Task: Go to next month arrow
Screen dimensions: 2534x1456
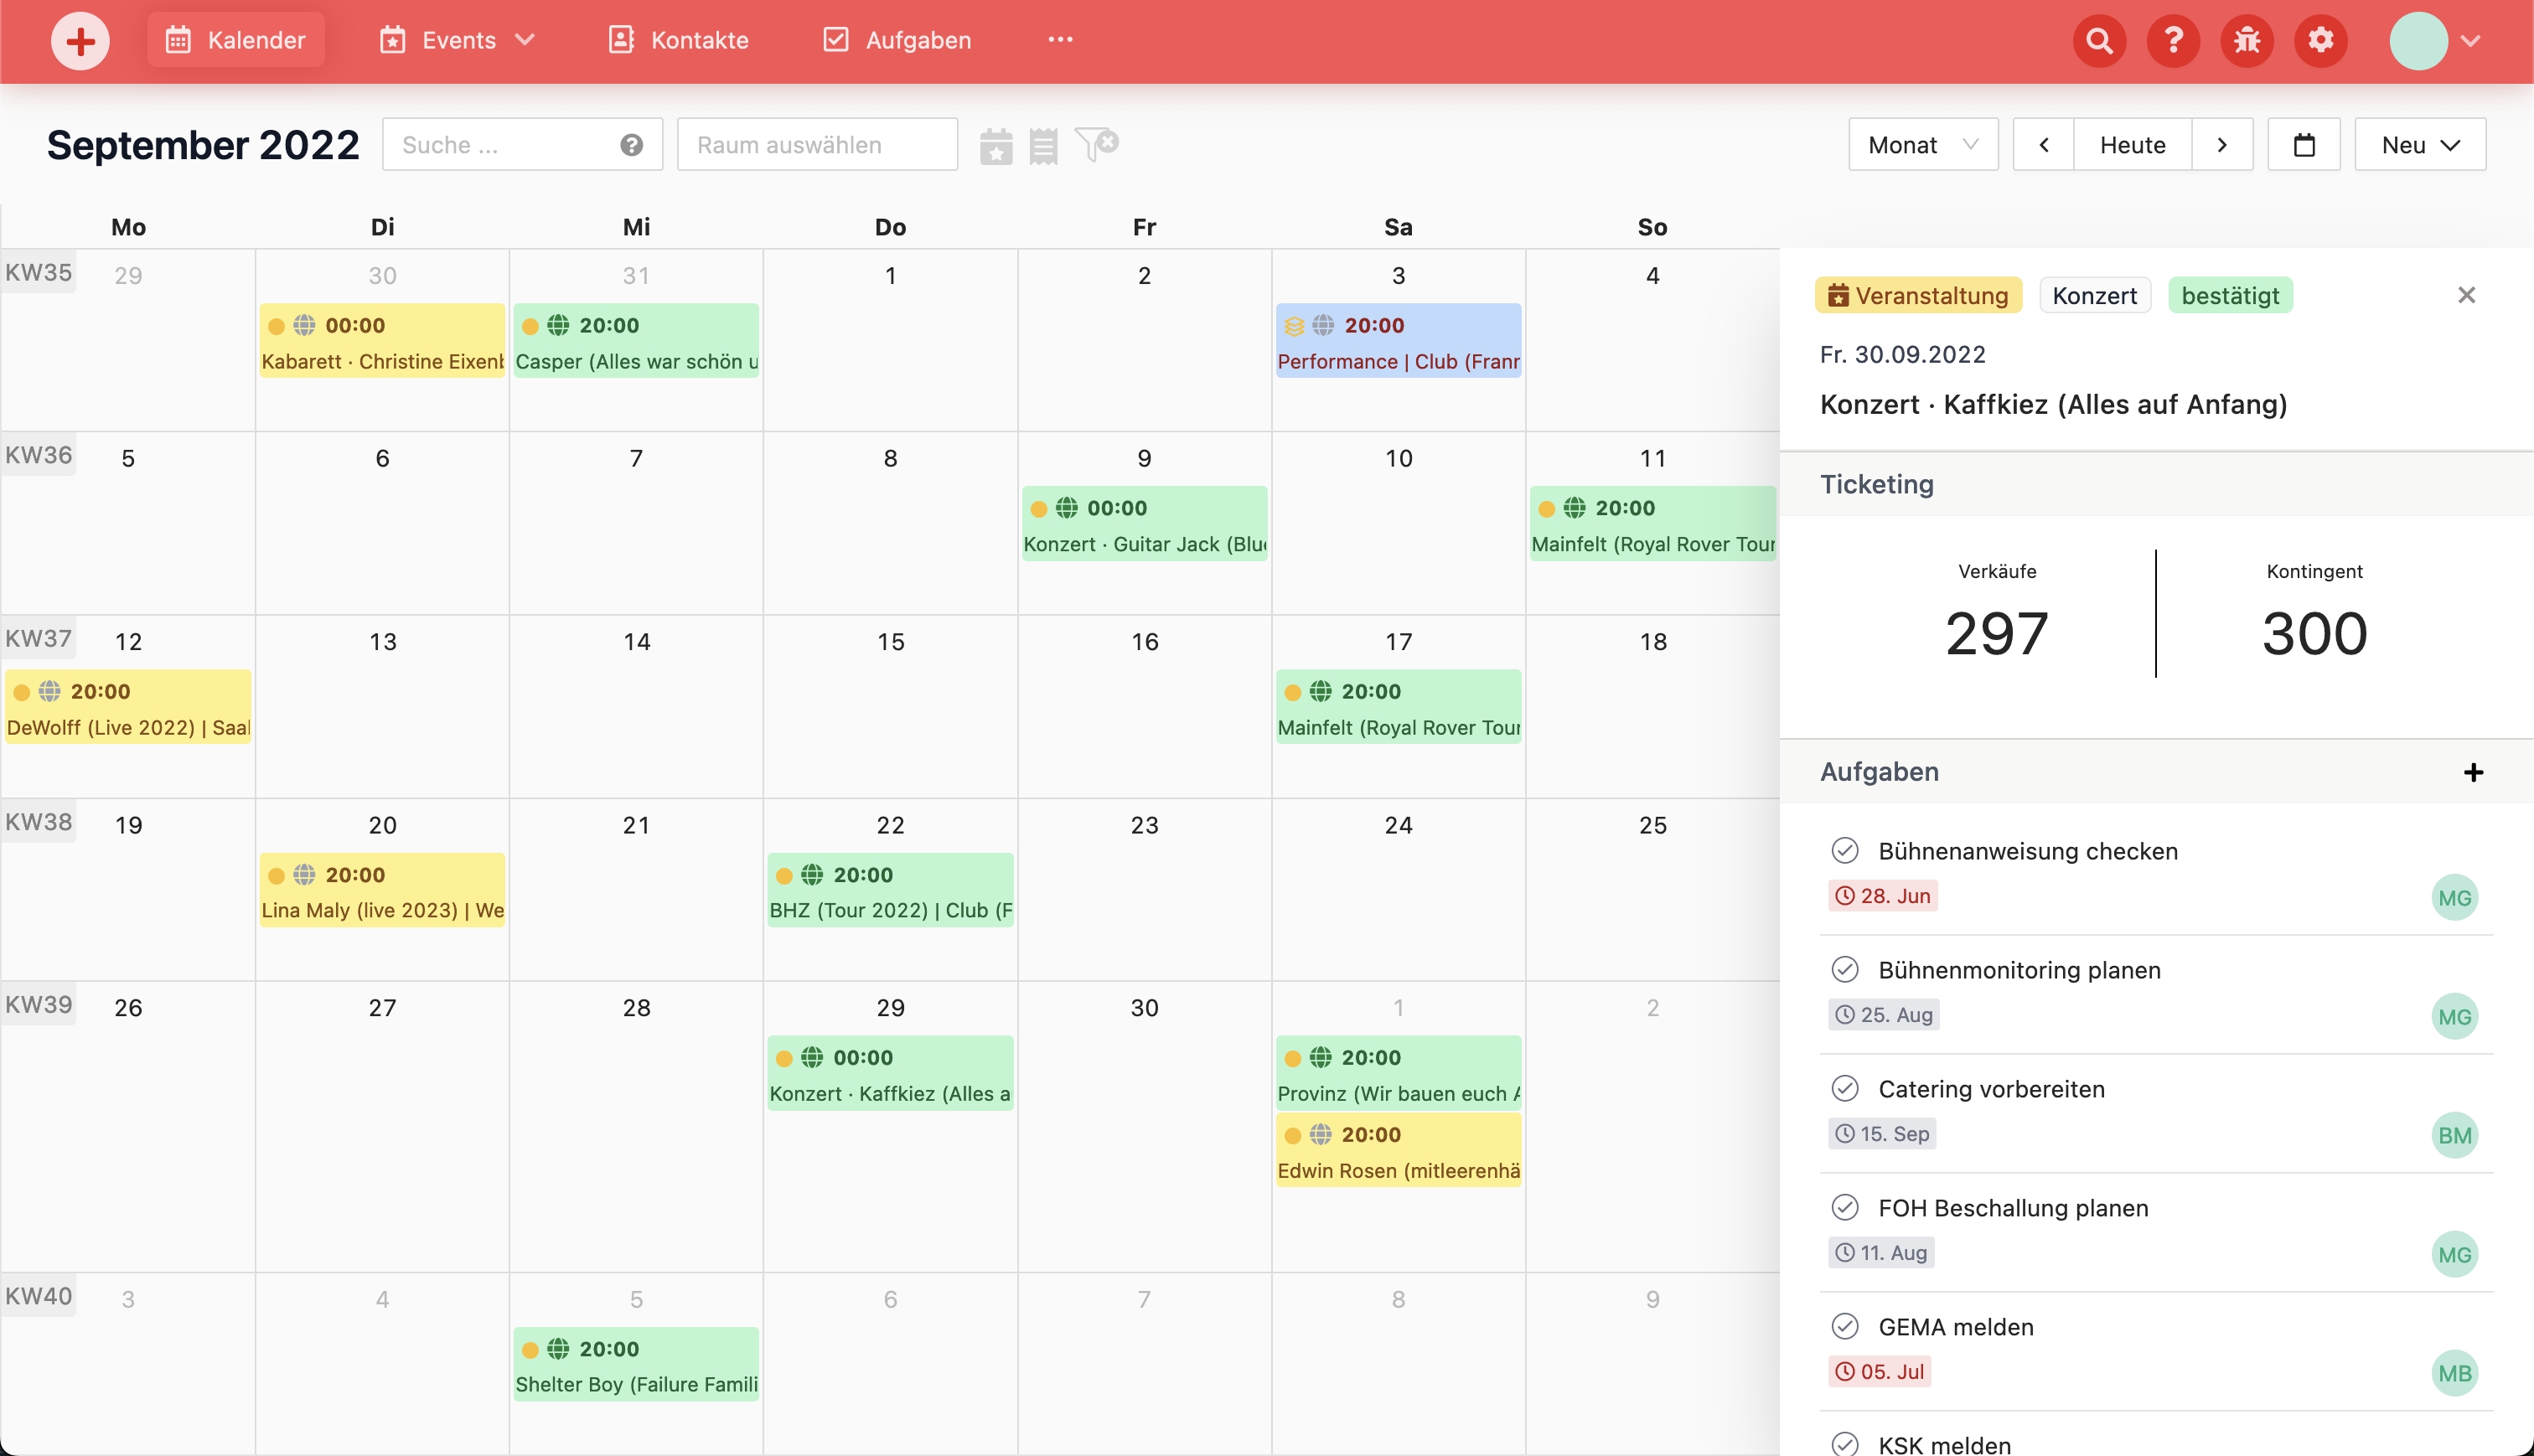Action: click(2222, 145)
